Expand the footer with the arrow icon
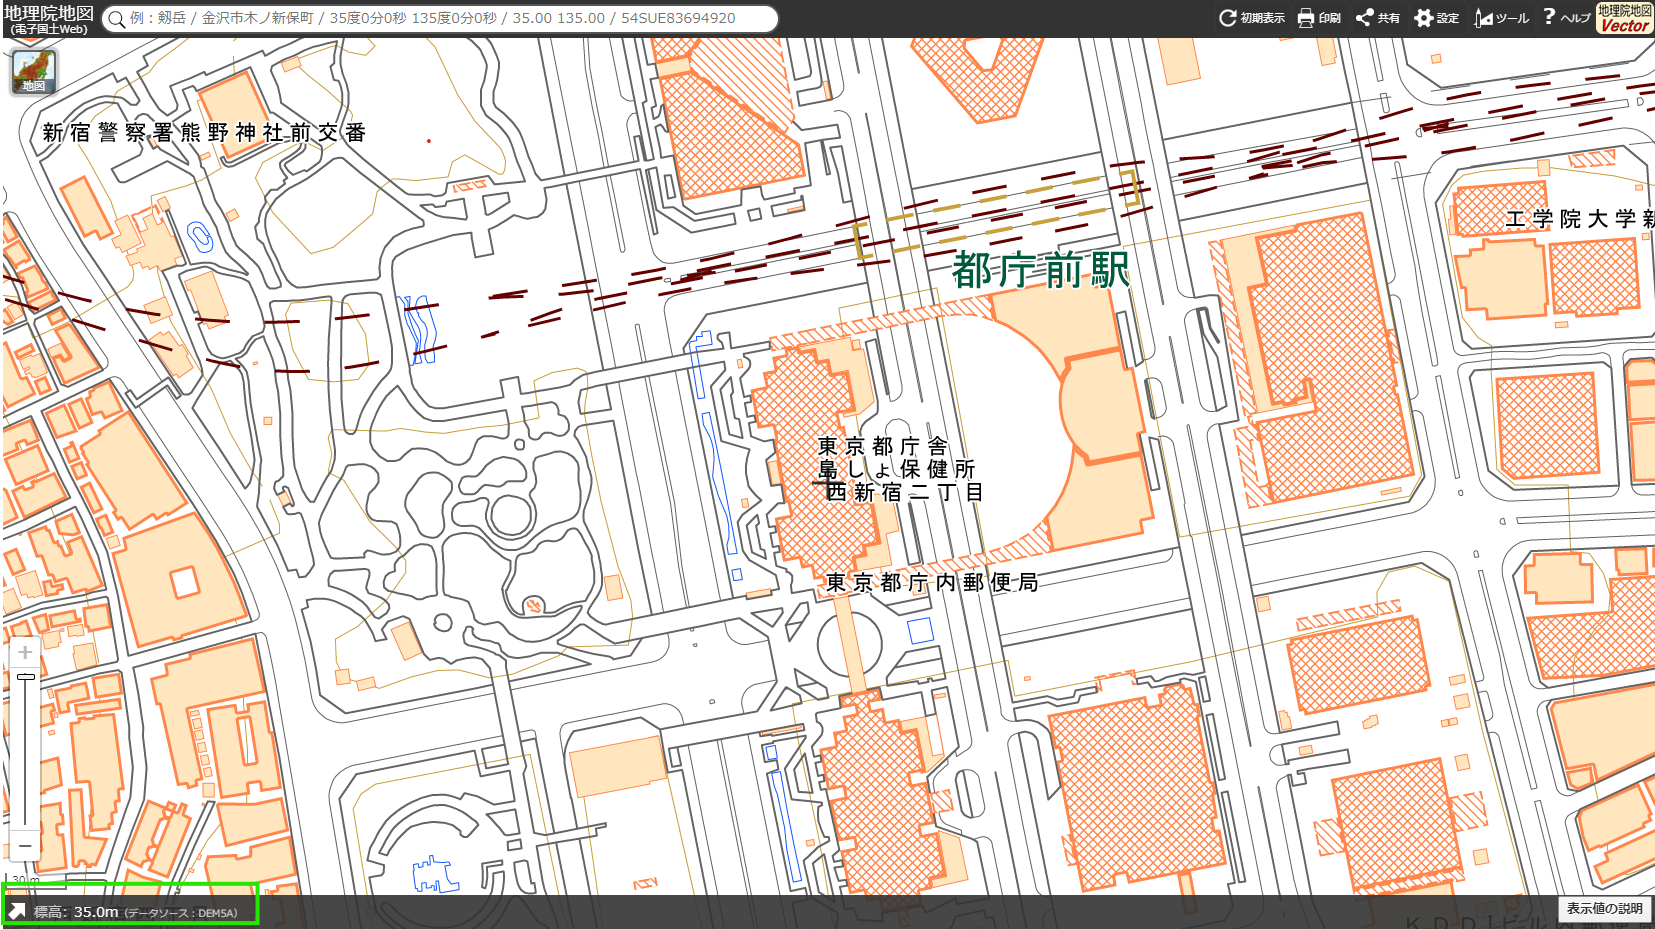 click(x=17, y=911)
